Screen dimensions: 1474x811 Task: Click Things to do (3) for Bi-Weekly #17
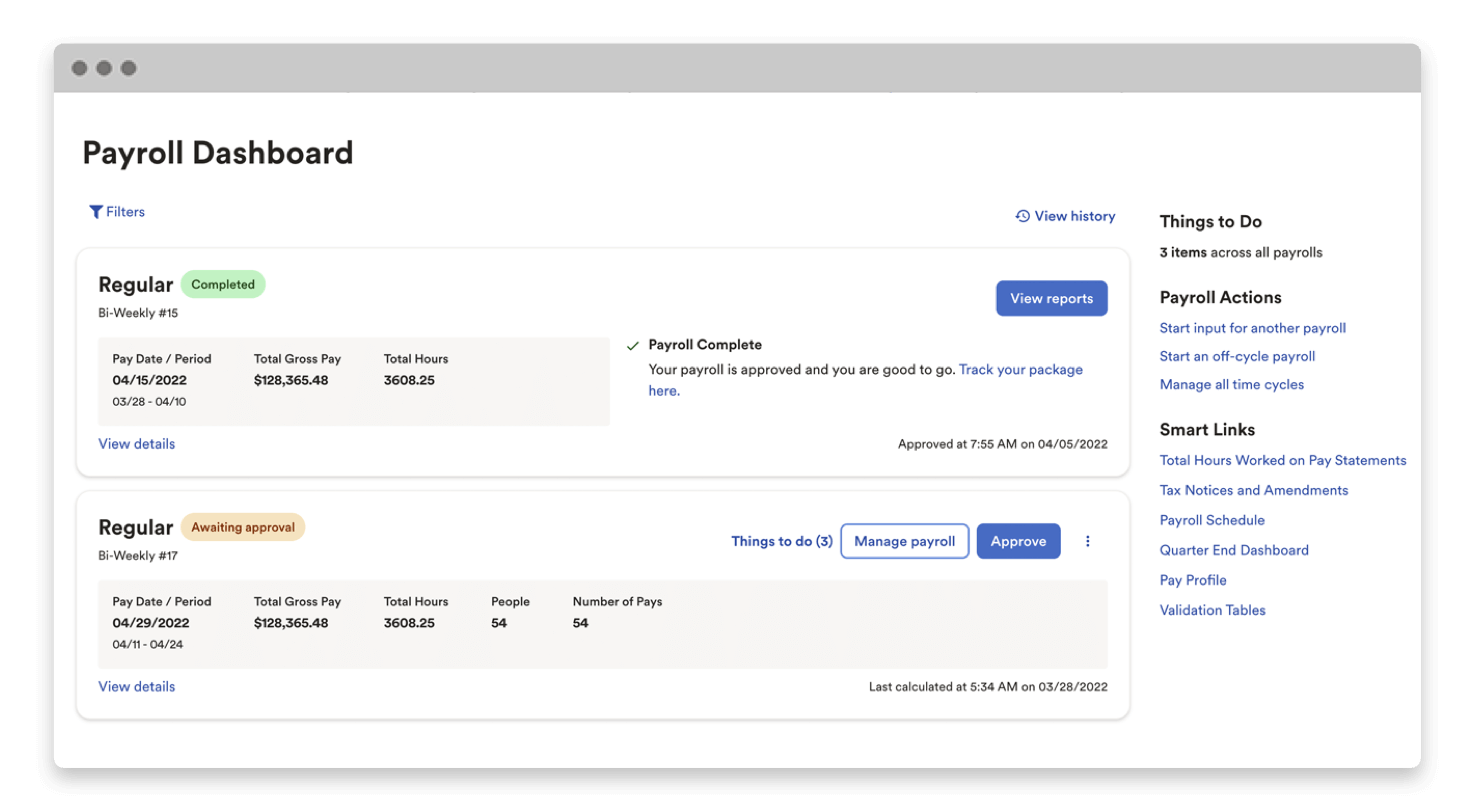point(781,540)
